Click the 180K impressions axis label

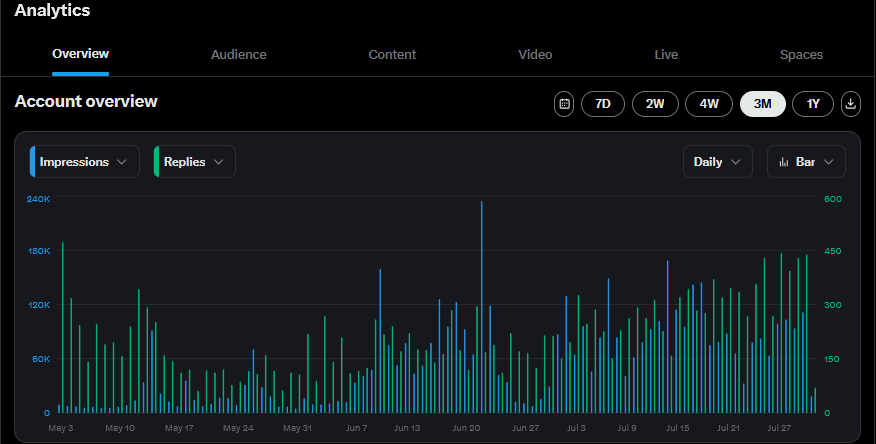[x=39, y=251]
